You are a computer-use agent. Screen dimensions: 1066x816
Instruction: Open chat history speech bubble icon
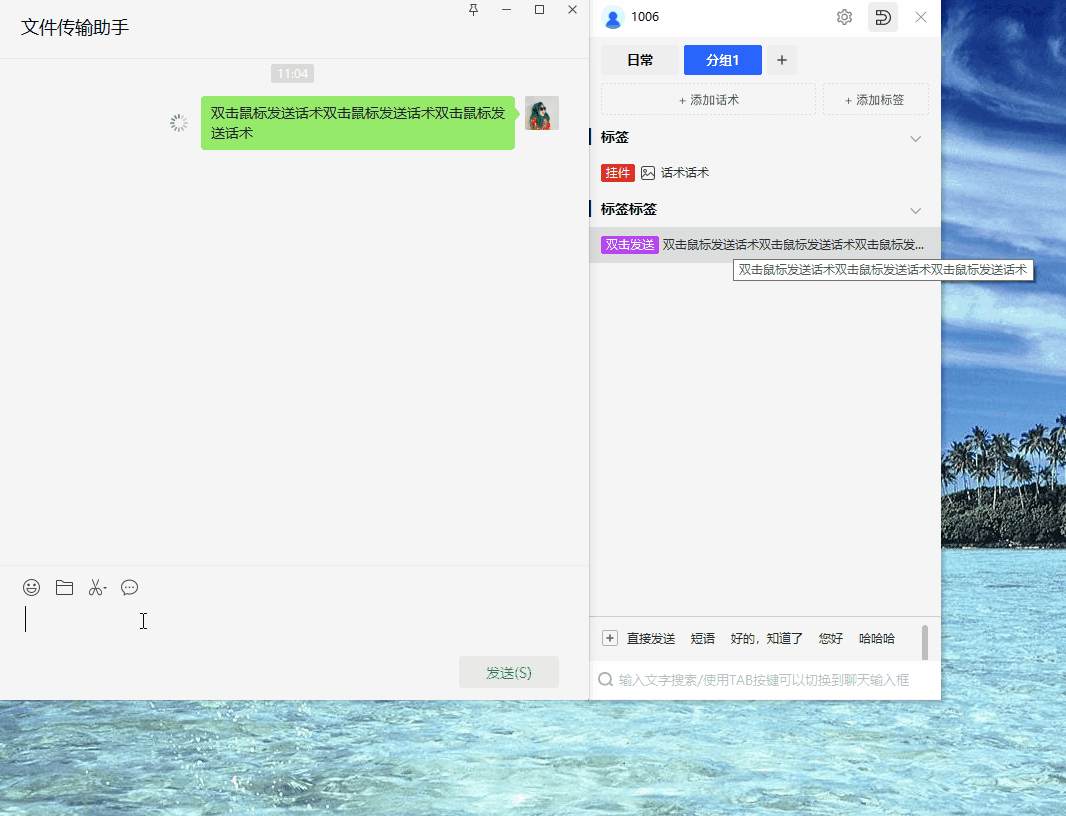pos(129,588)
